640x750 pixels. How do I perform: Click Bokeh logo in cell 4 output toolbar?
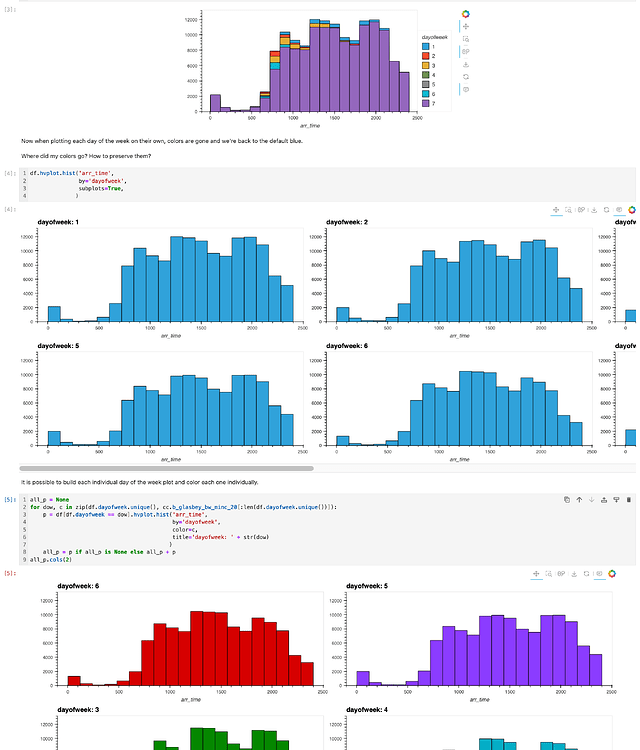tap(632, 210)
